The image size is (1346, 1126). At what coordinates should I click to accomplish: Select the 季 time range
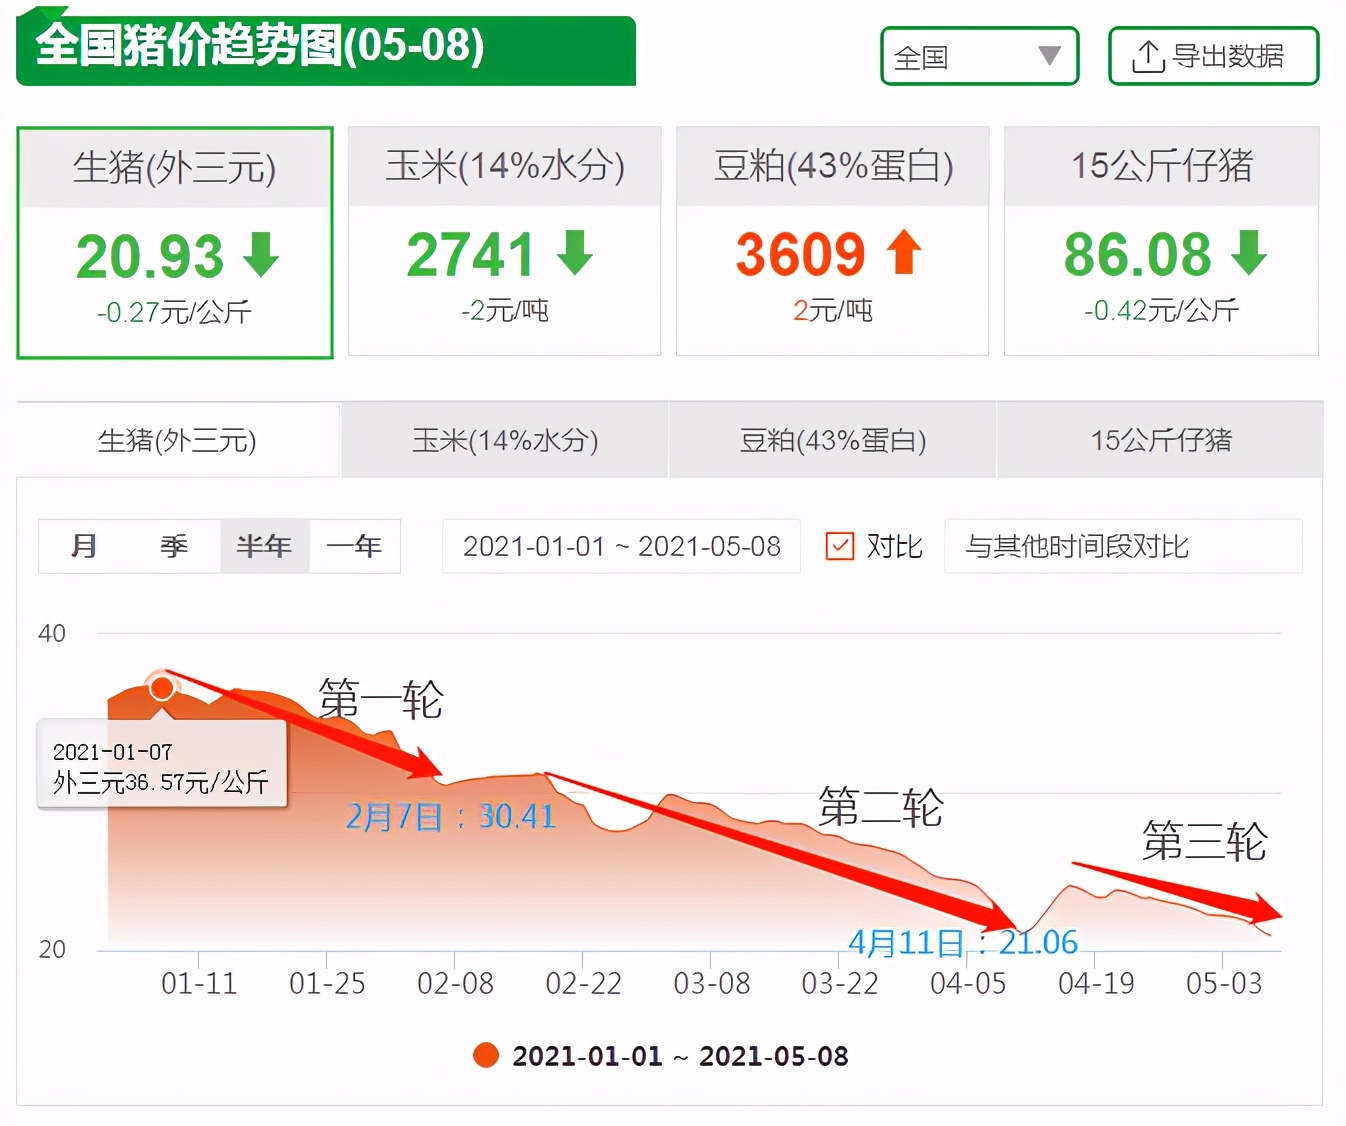click(x=174, y=546)
